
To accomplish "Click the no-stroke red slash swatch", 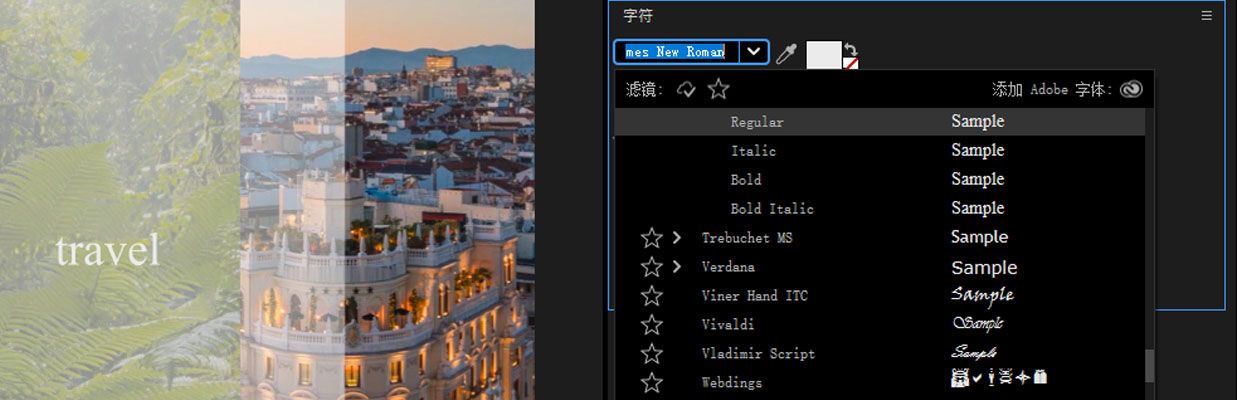I will pyautogui.click(x=851, y=64).
